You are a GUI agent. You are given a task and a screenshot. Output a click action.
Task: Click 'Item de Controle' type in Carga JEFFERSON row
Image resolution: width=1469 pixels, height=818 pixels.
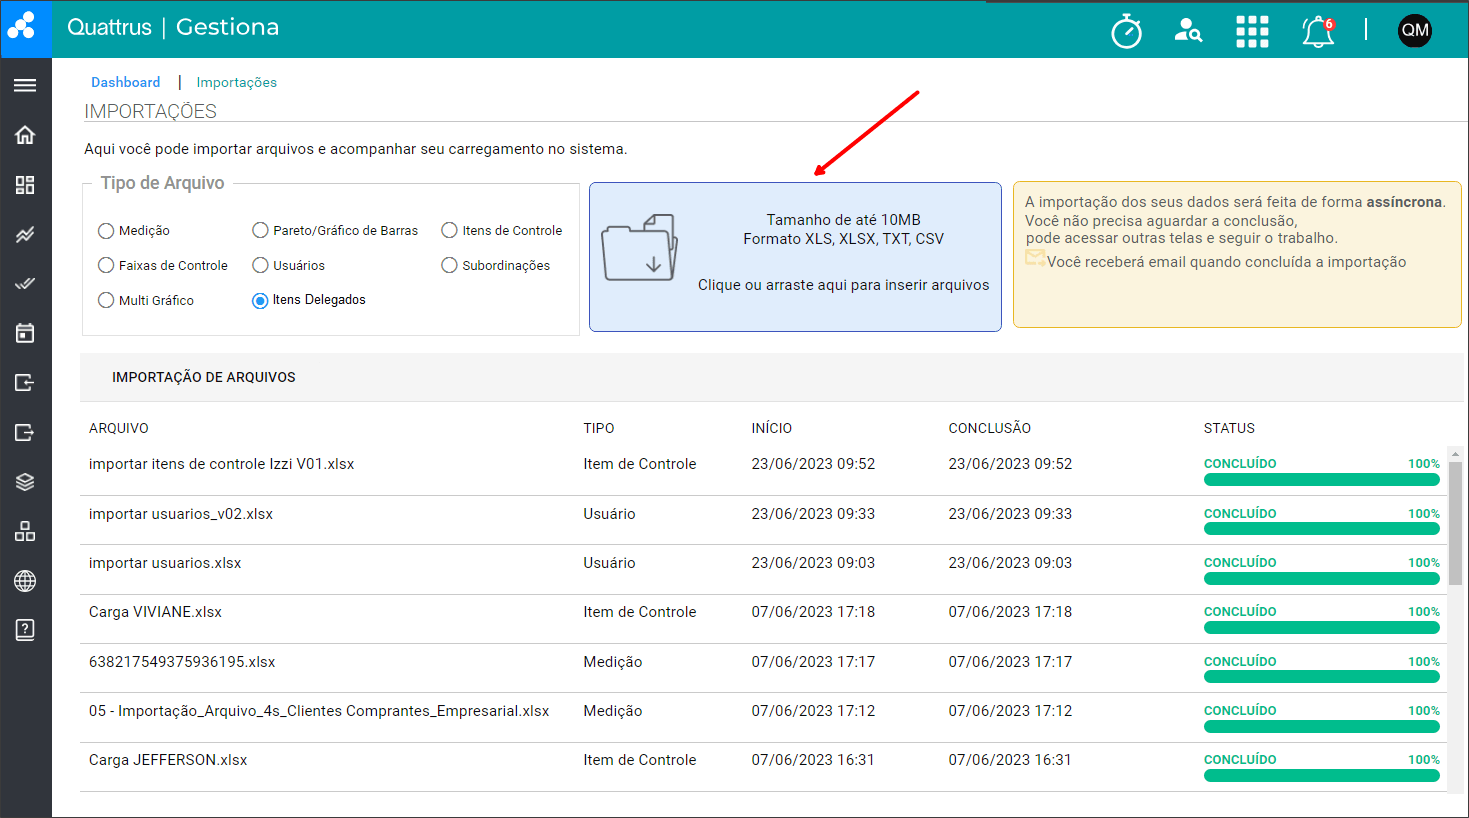[640, 760]
